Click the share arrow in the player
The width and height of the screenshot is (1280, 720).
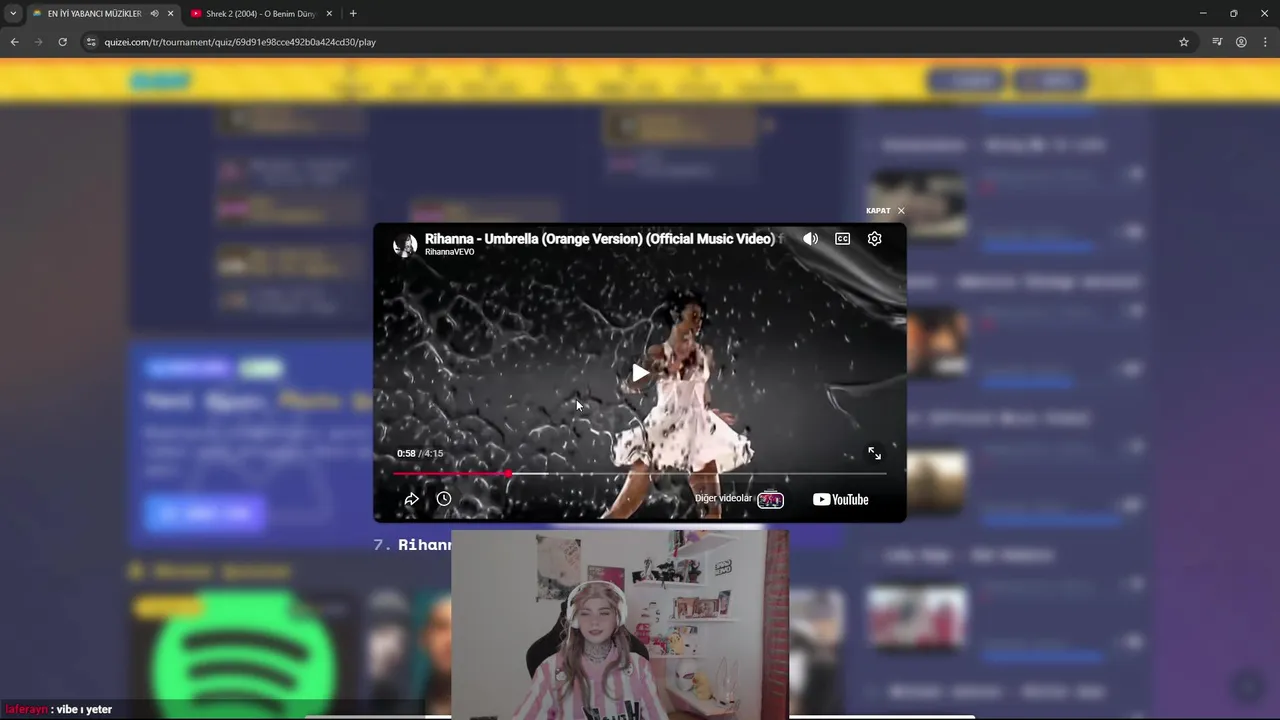(x=411, y=499)
